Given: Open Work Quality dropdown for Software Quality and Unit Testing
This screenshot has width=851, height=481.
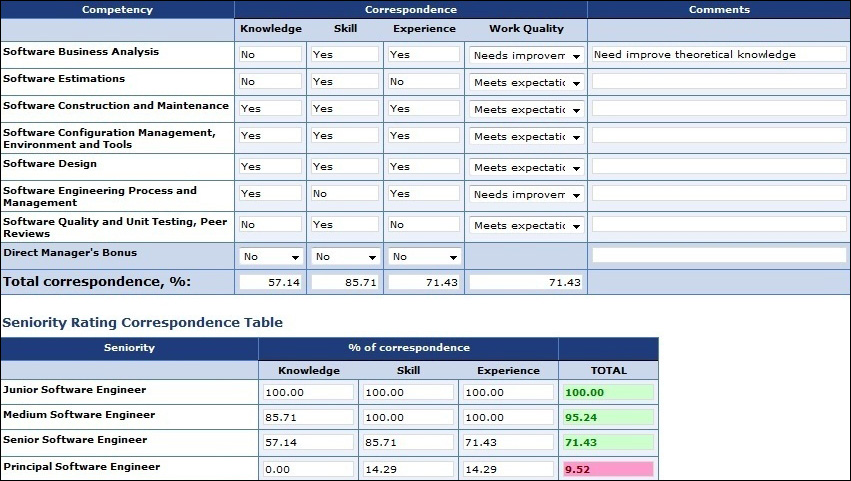Looking at the screenshot, I should (x=526, y=225).
